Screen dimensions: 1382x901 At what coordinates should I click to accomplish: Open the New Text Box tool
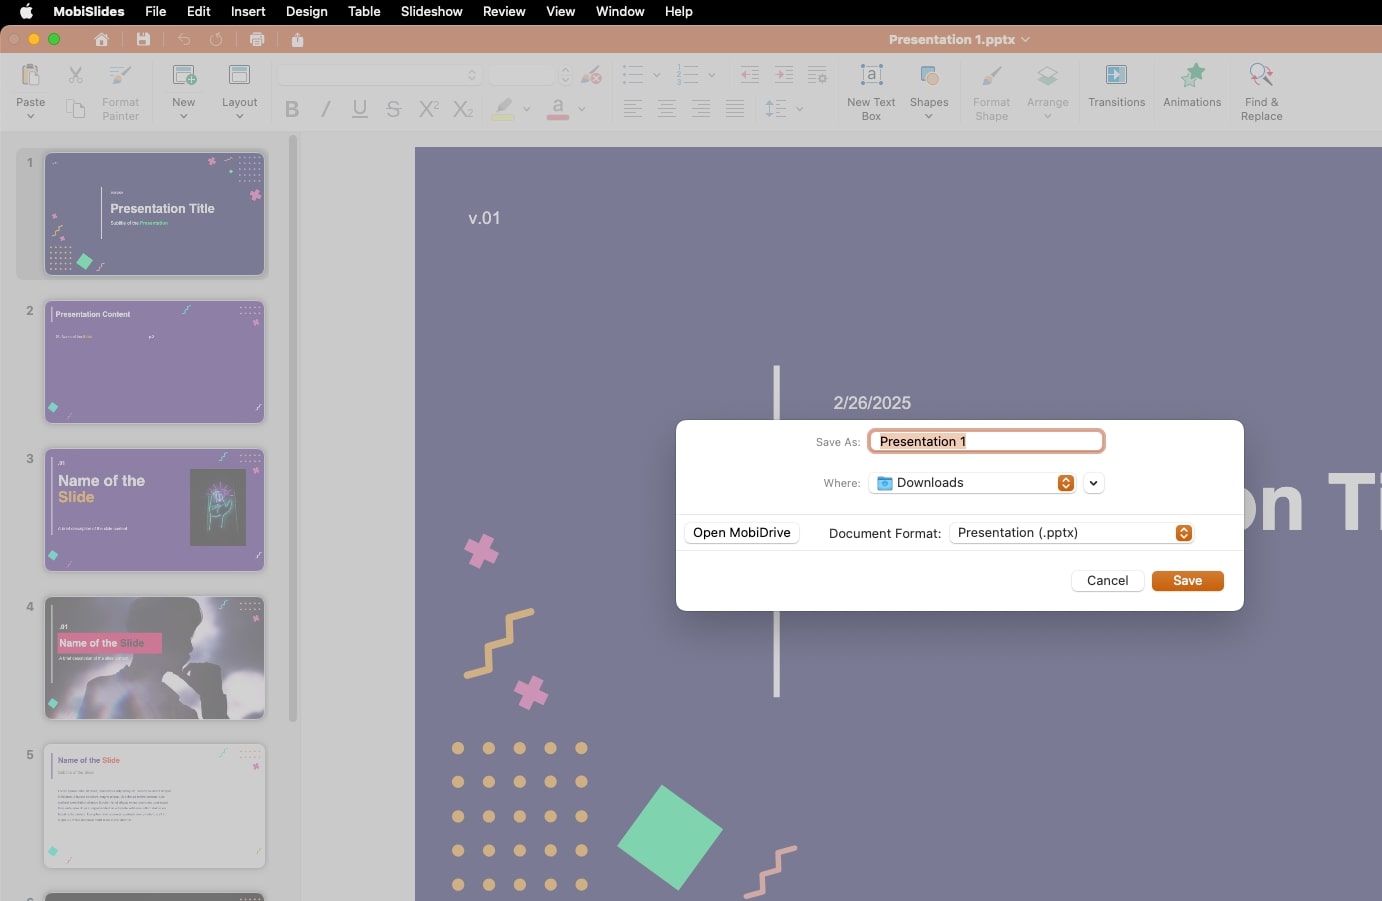tap(870, 90)
